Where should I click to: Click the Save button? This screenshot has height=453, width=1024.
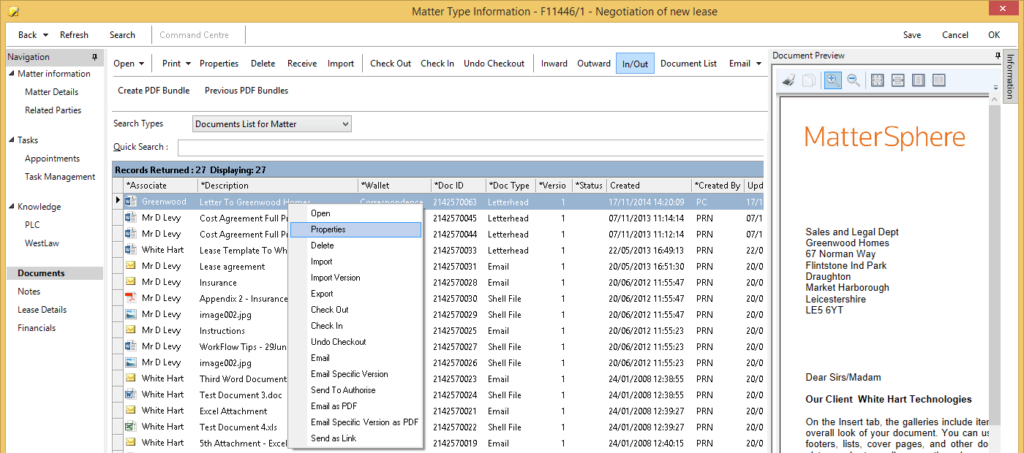[912, 35]
